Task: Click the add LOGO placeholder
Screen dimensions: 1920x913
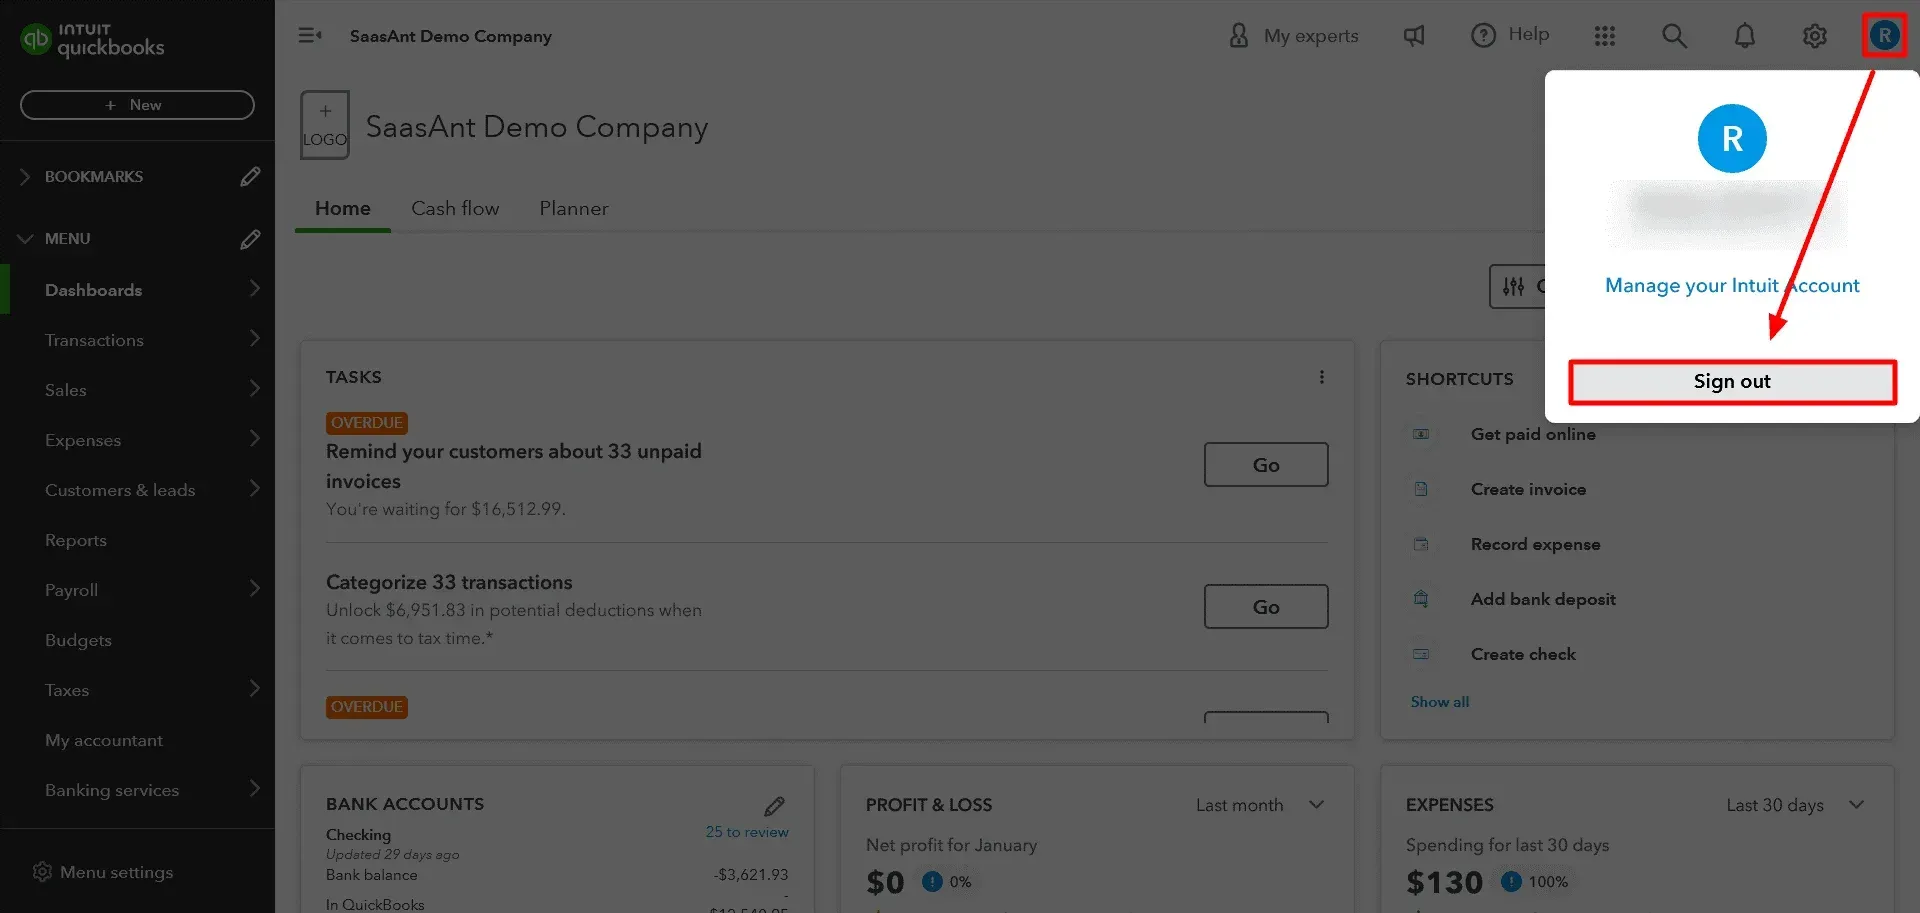Action: point(325,125)
